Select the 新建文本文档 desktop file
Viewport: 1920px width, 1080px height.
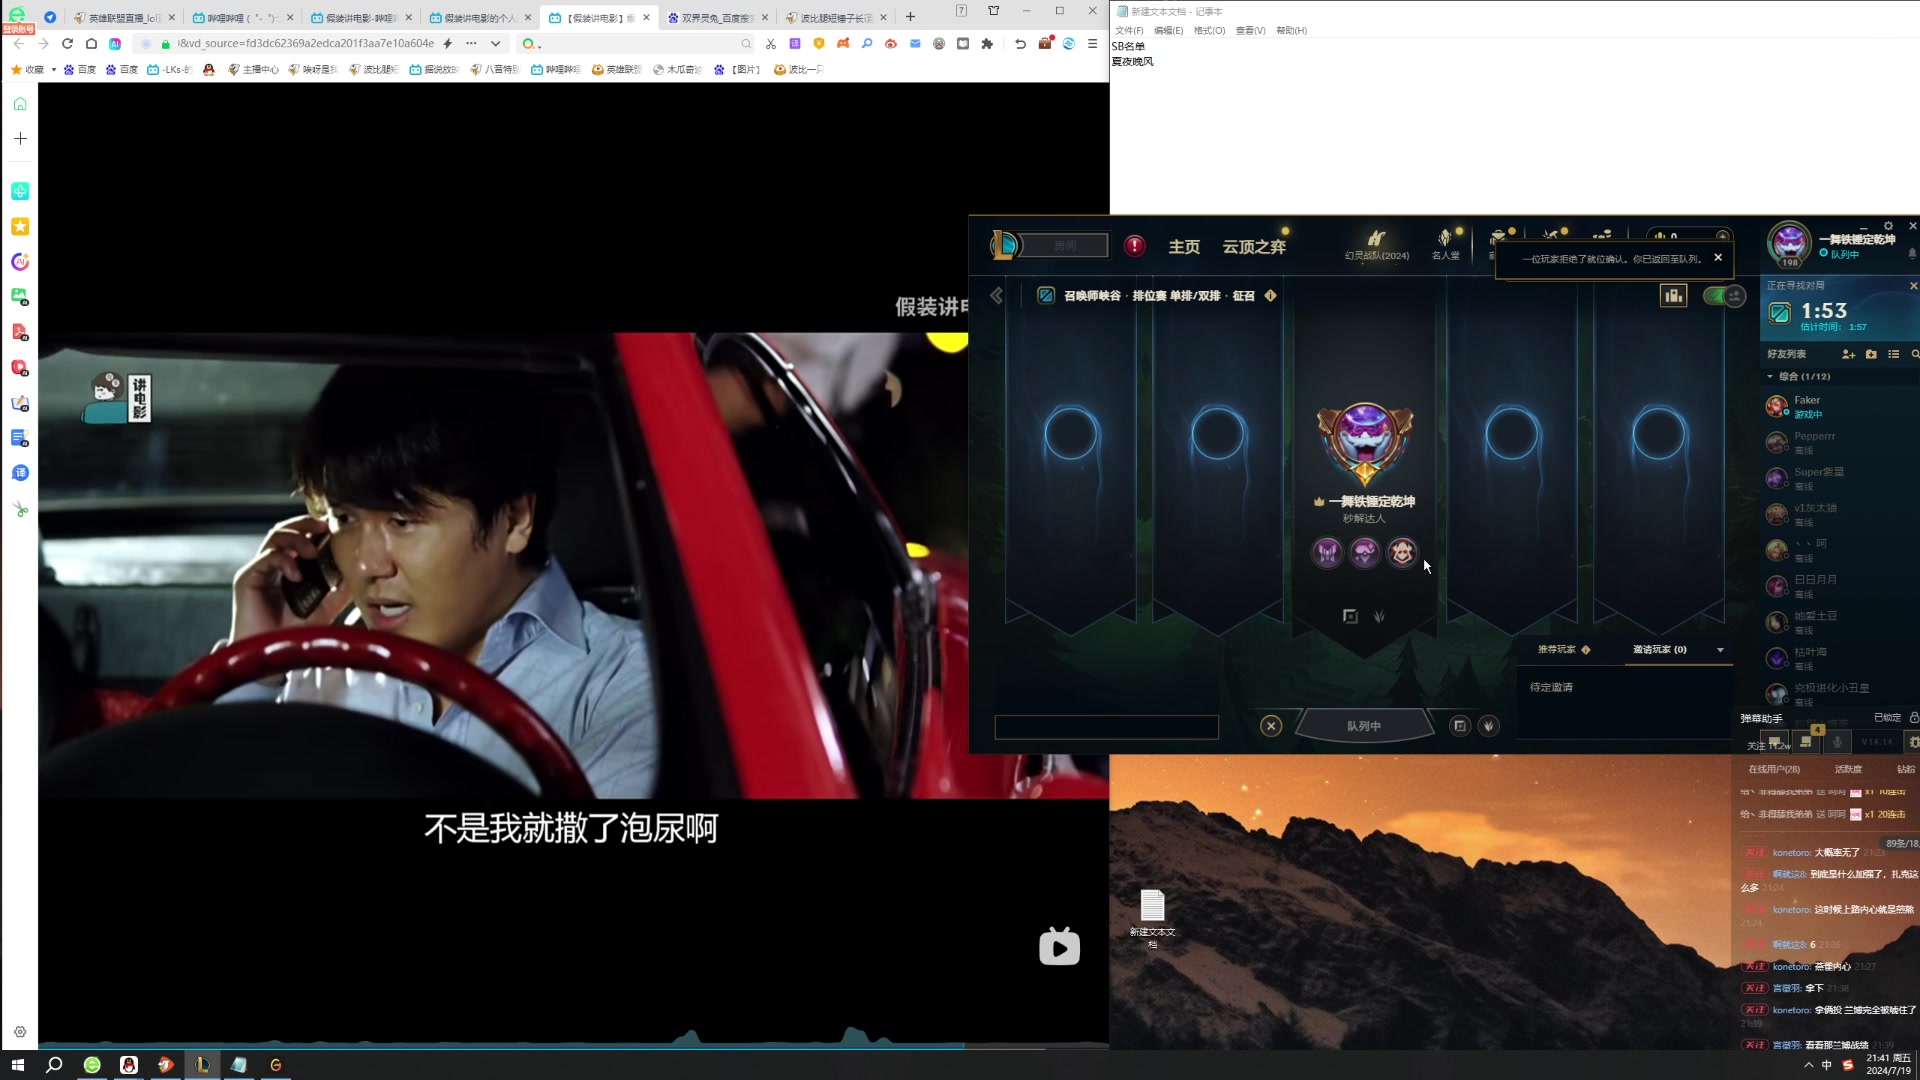pos(1152,918)
